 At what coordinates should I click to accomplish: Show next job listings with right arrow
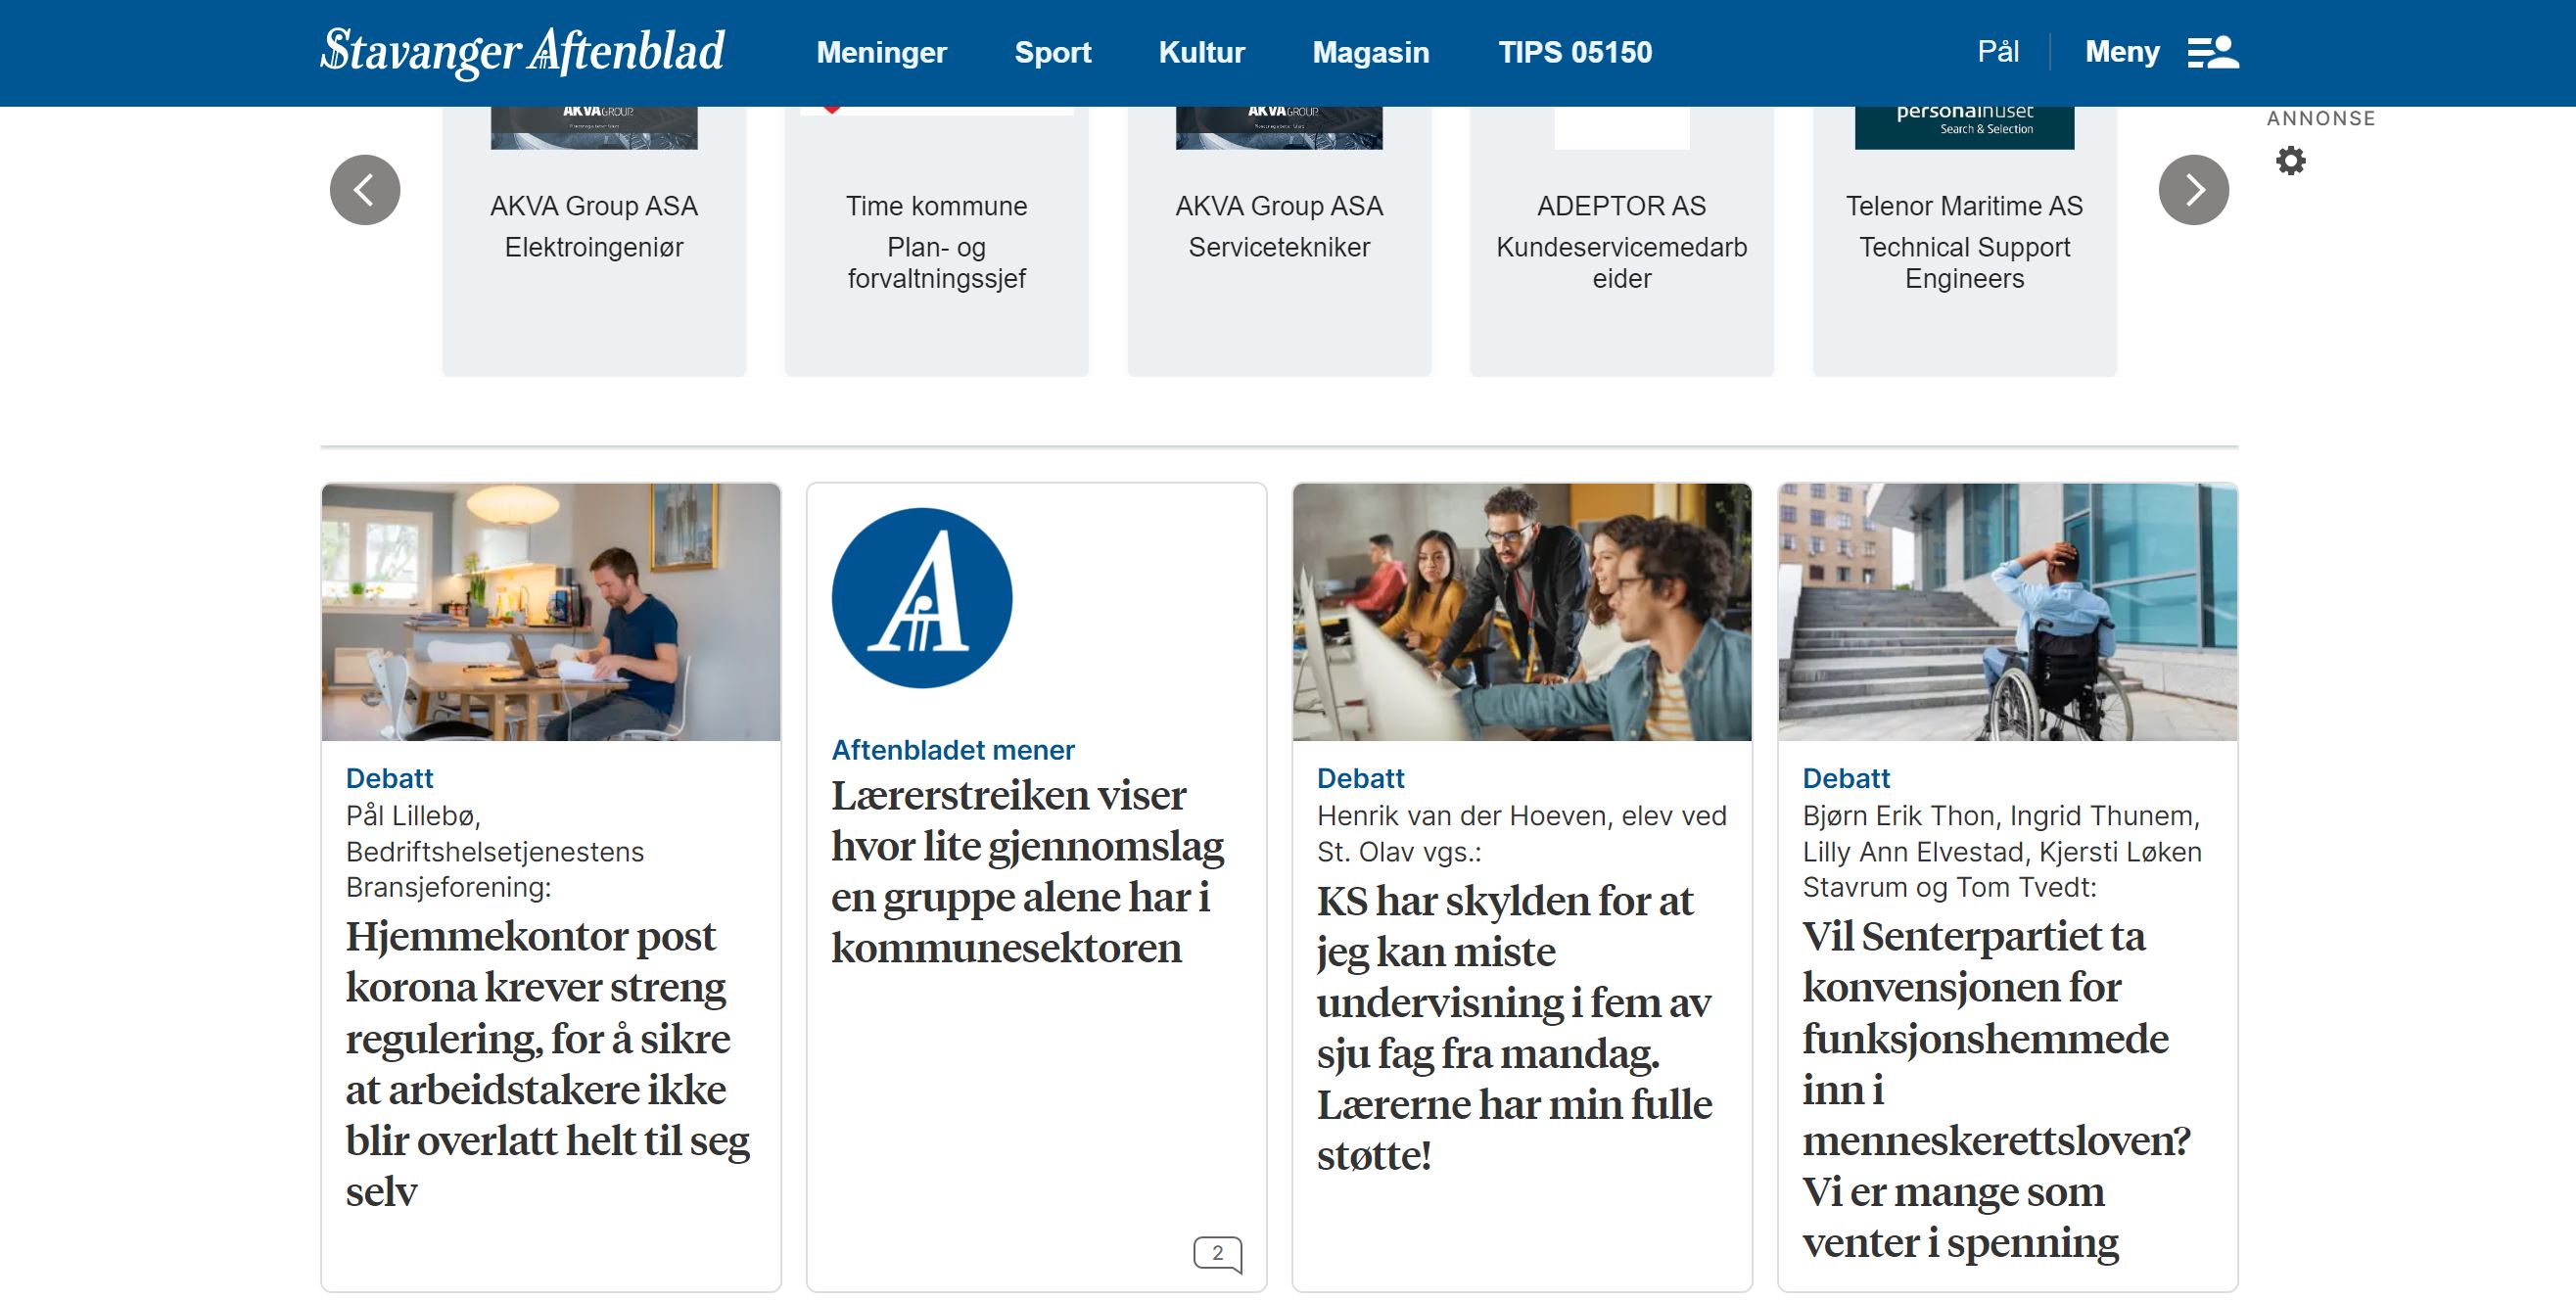pyautogui.click(x=2193, y=190)
